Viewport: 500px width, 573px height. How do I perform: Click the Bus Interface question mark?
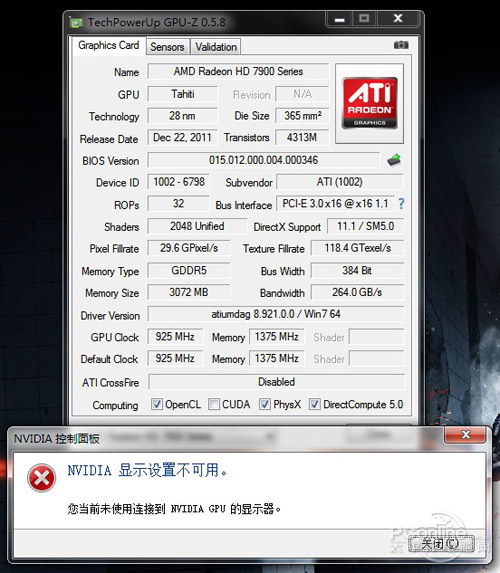coord(401,204)
